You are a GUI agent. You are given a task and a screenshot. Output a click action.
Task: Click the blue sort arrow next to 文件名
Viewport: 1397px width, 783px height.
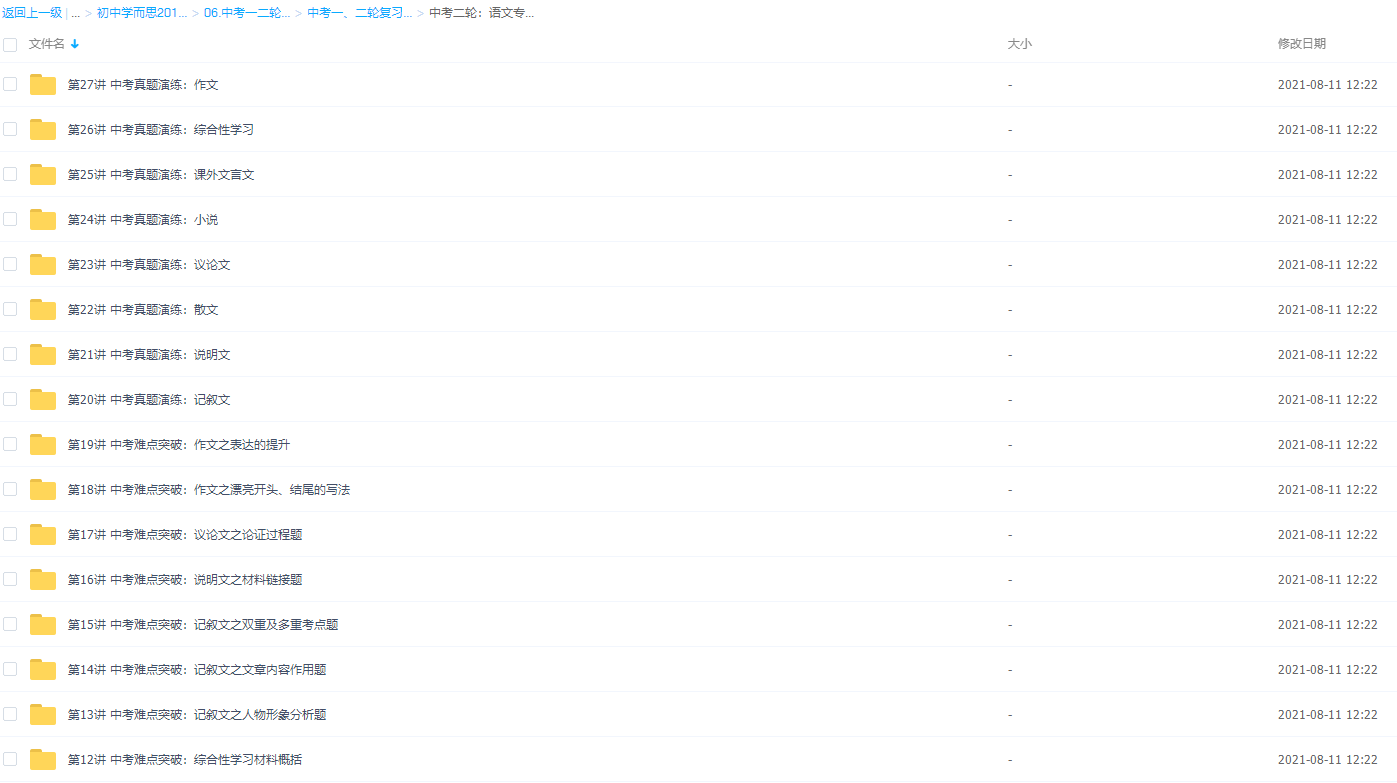click(x=75, y=44)
